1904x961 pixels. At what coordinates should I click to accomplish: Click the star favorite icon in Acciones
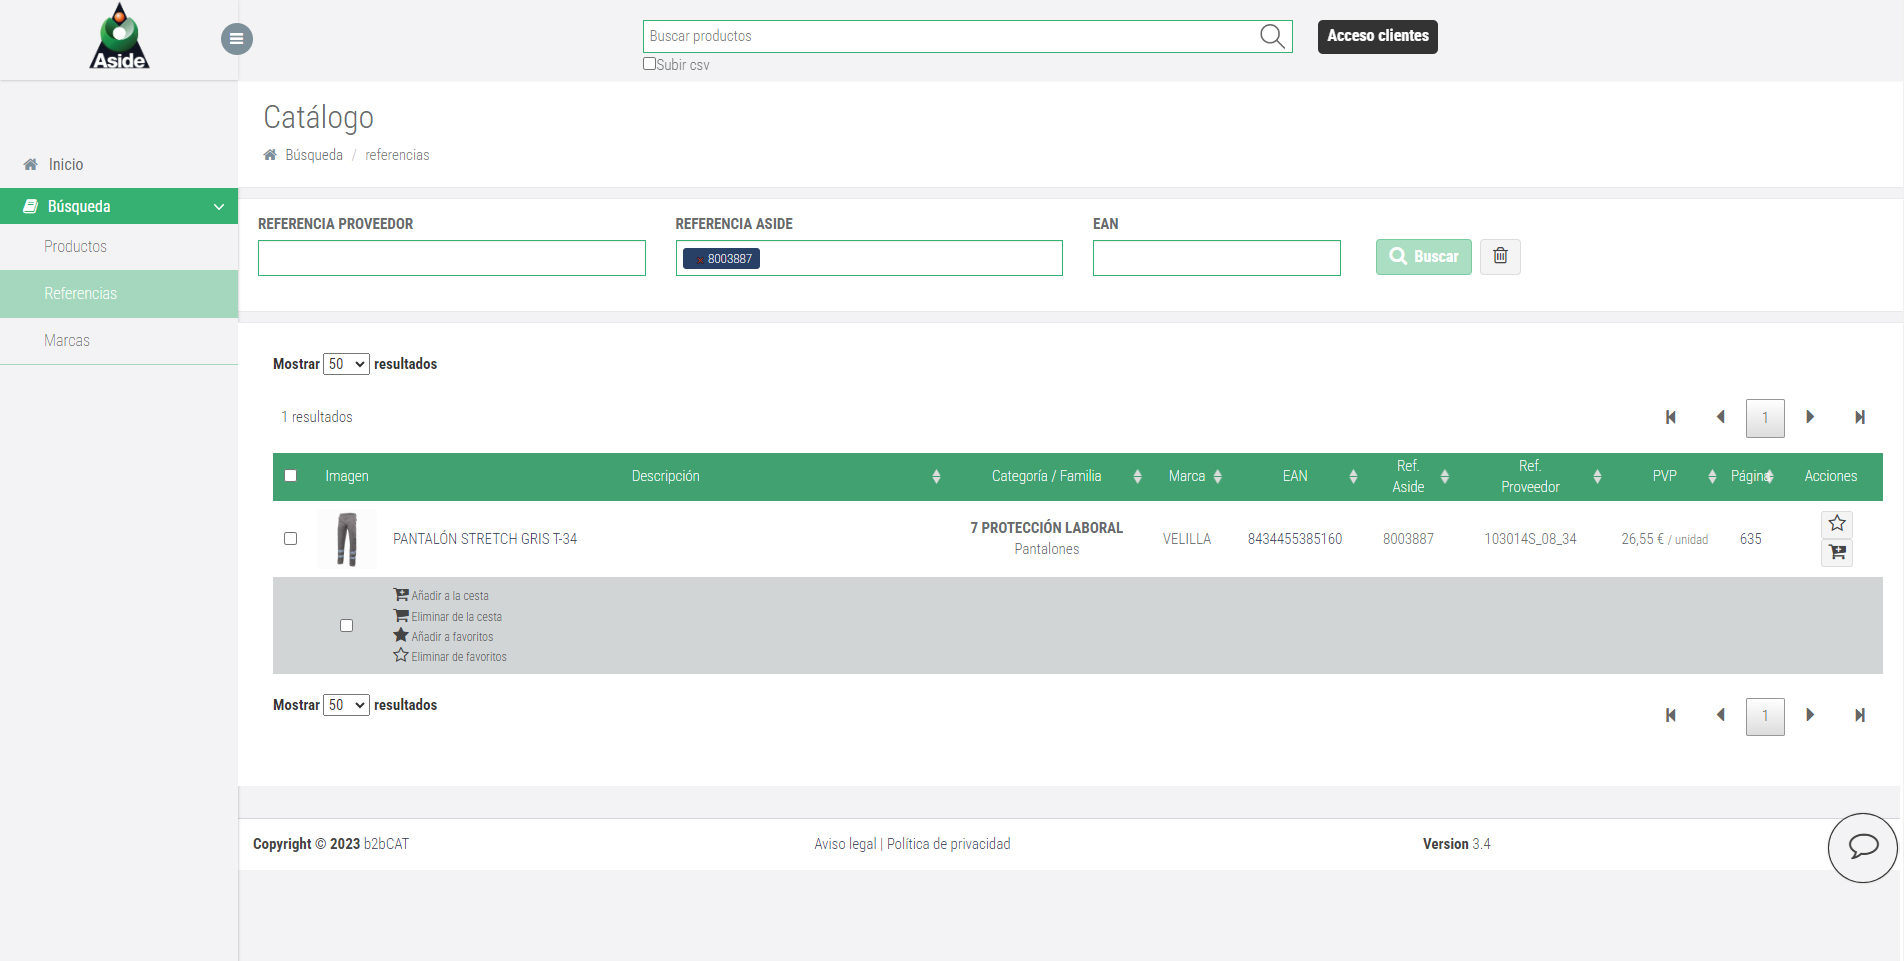click(1837, 524)
